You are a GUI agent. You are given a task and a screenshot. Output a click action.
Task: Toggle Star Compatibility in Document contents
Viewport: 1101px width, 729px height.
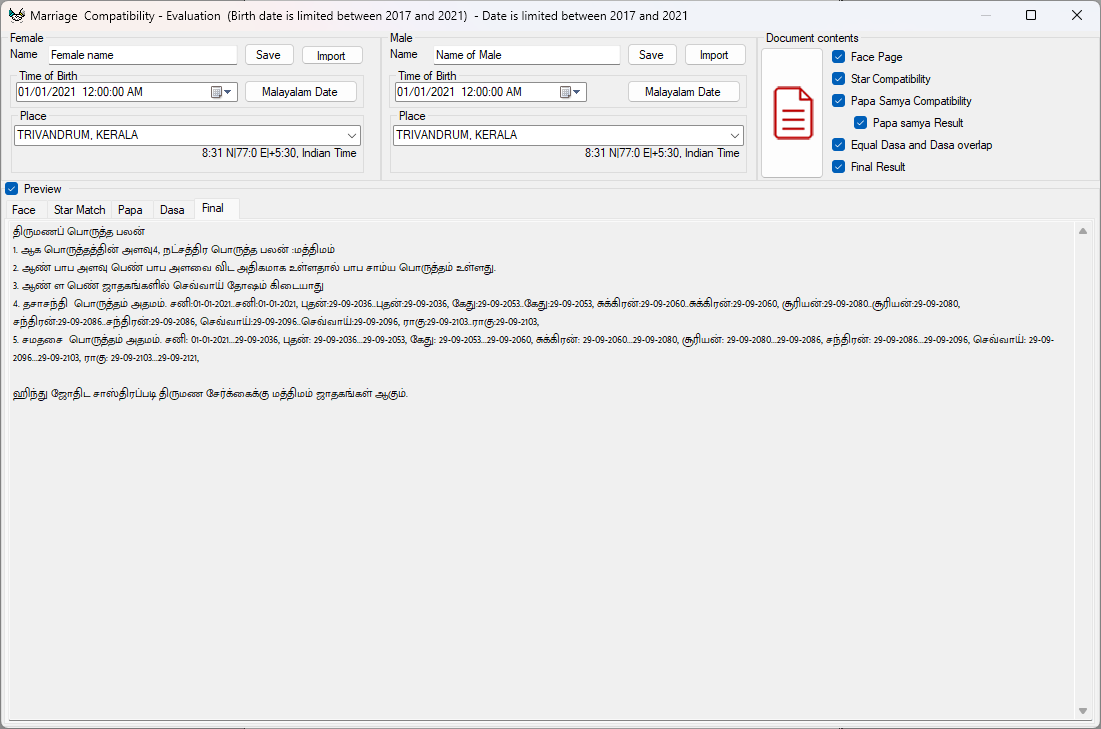coord(837,79)
